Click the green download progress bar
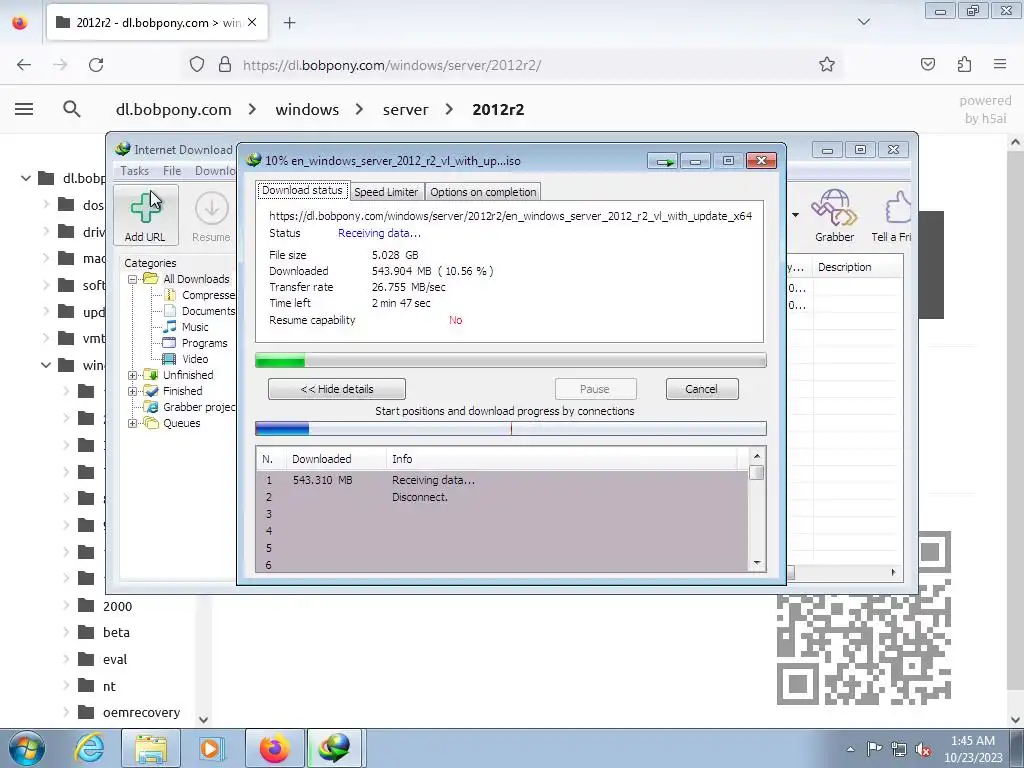 (x=511, y=360)
